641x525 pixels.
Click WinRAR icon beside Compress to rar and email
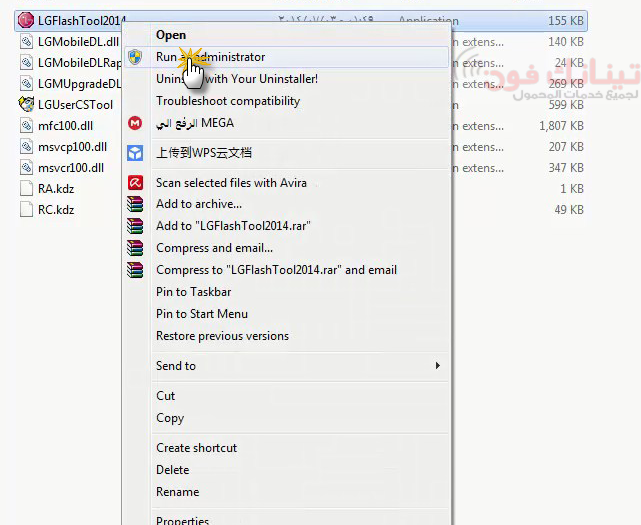135,270
